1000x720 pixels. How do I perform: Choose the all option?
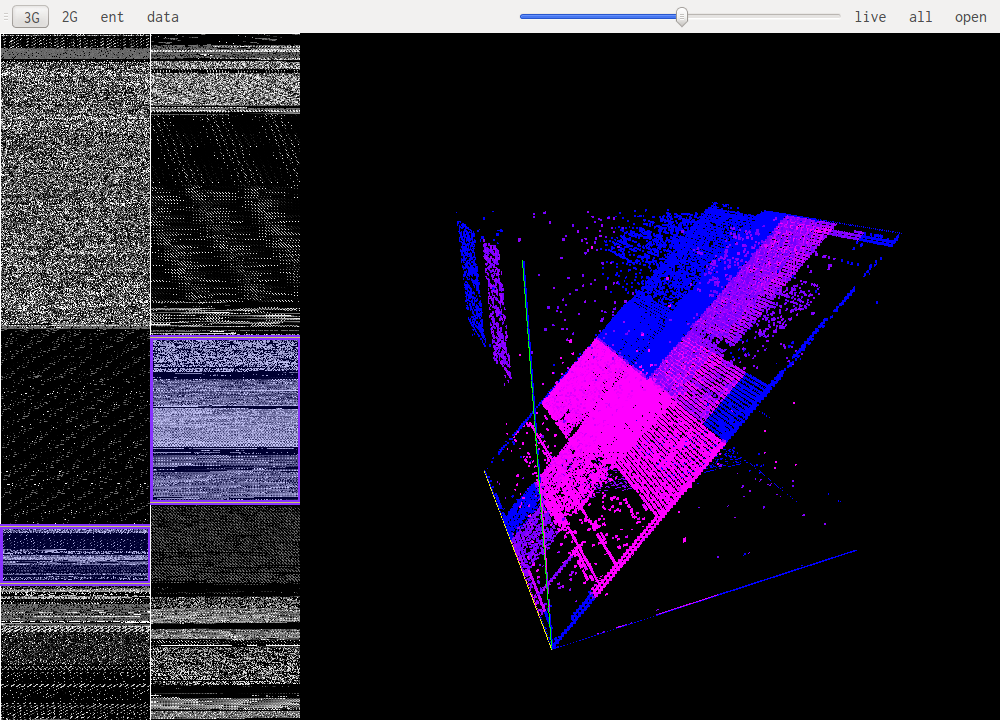[x=920, y=17]
